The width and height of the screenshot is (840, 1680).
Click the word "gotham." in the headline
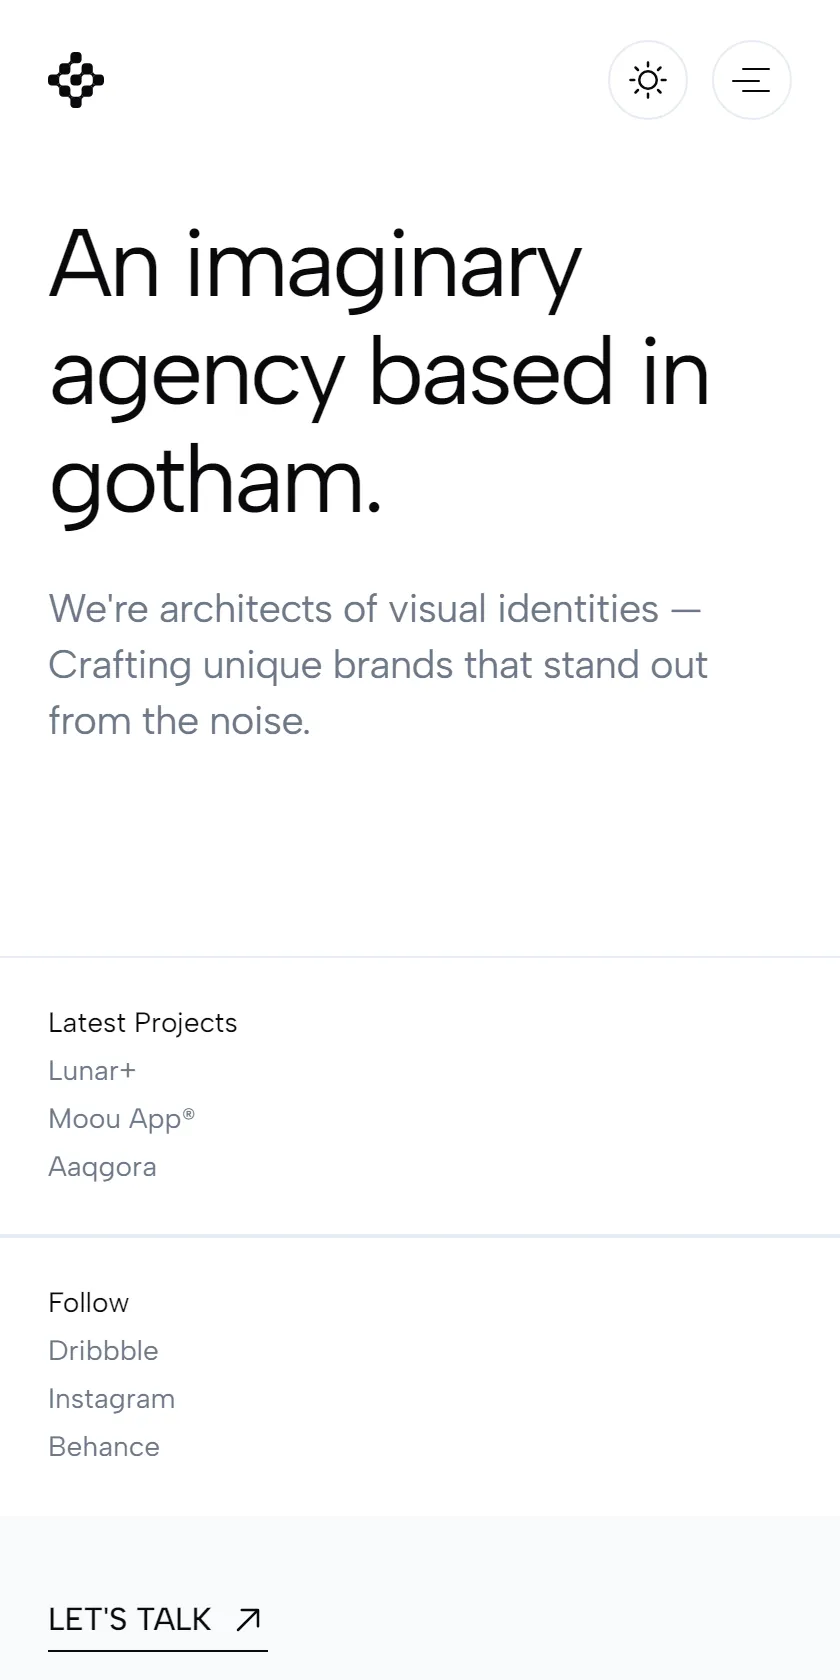(x=216, y=481)
